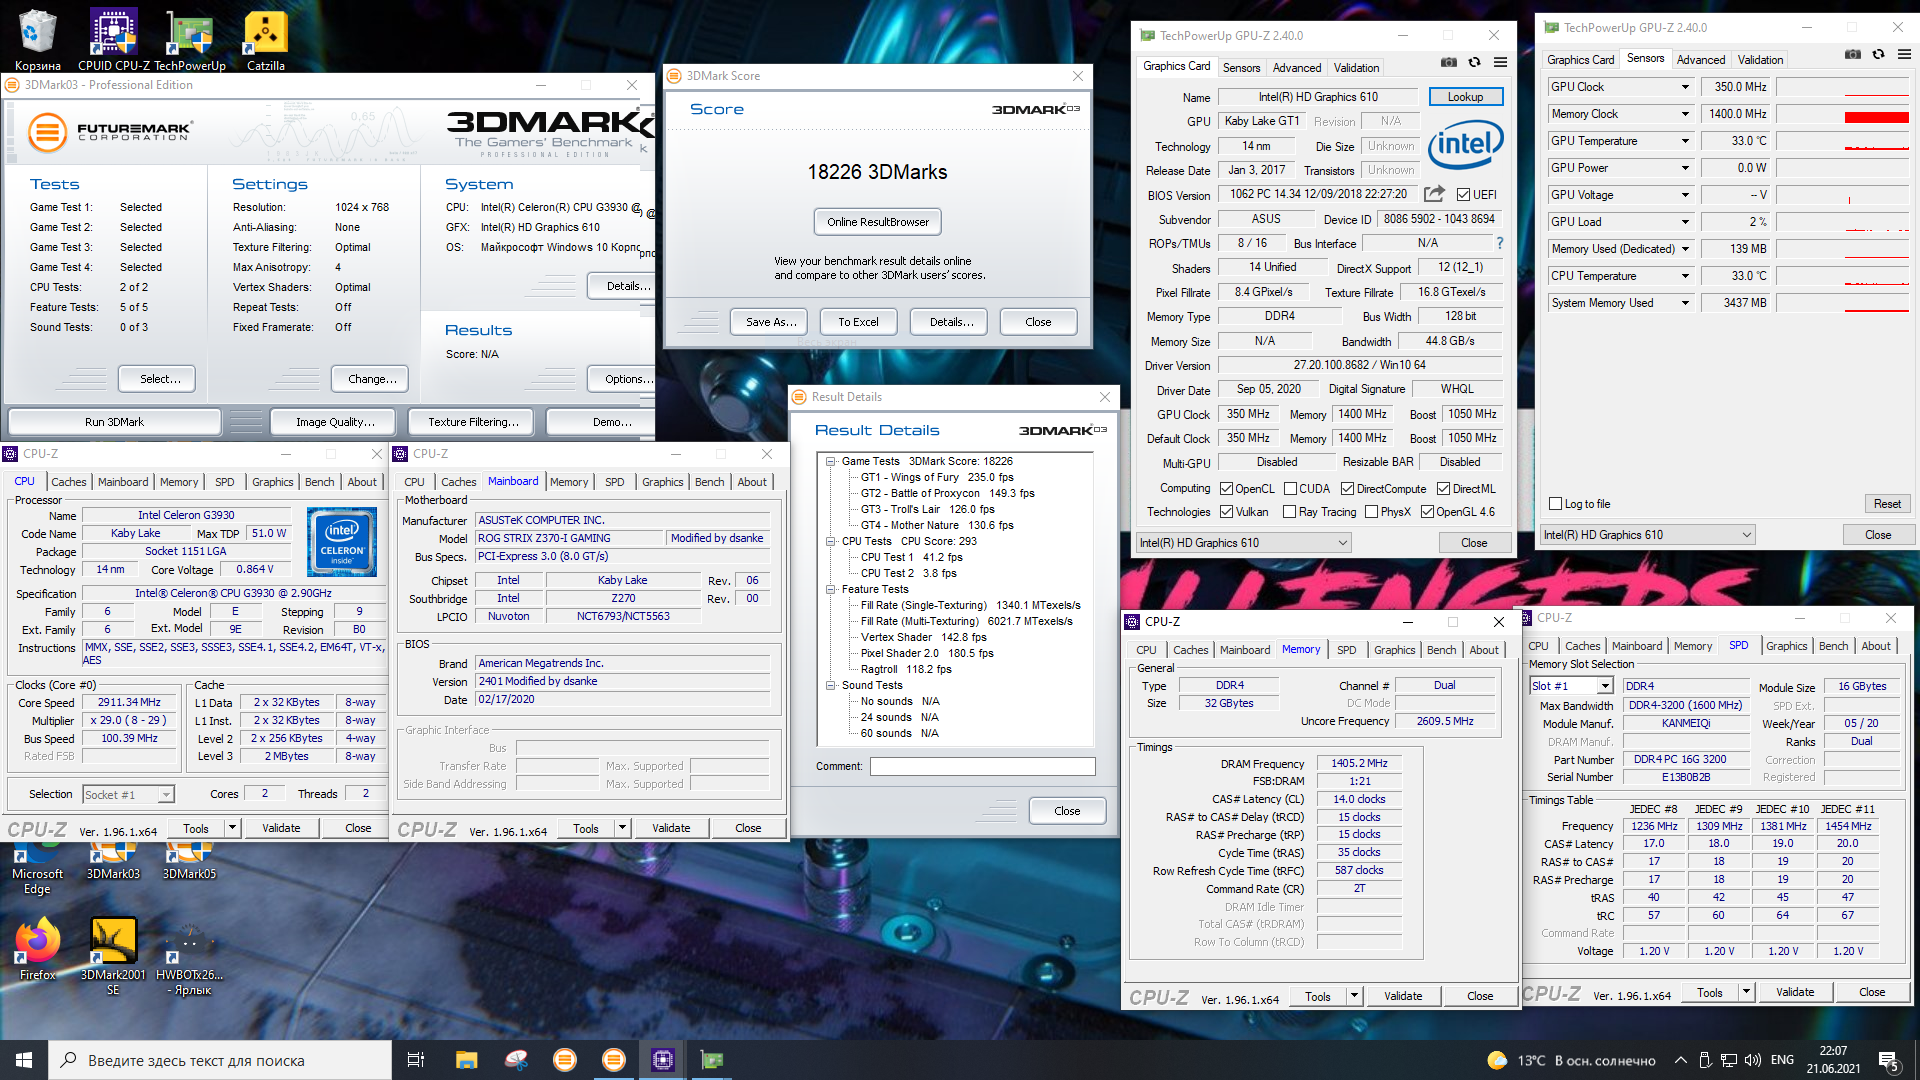Click the Online ResultBrowser button
Screen dimensions: 1920x1080
click(x=877, y=222)
